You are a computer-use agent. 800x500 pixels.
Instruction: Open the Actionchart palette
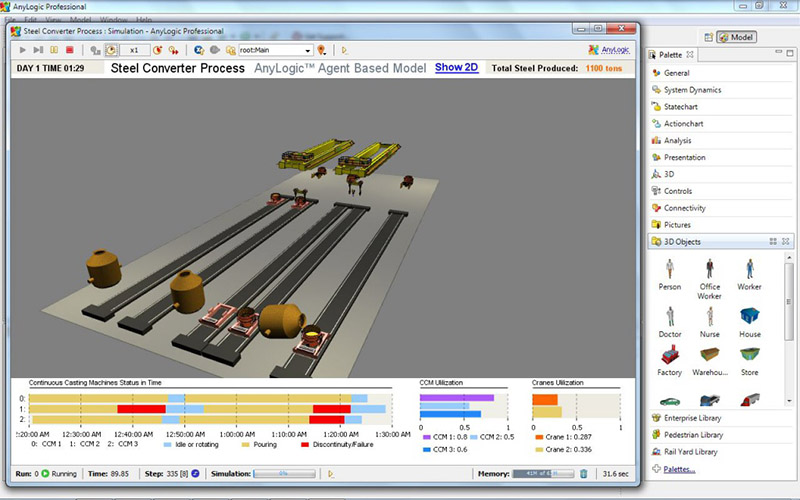720,123
